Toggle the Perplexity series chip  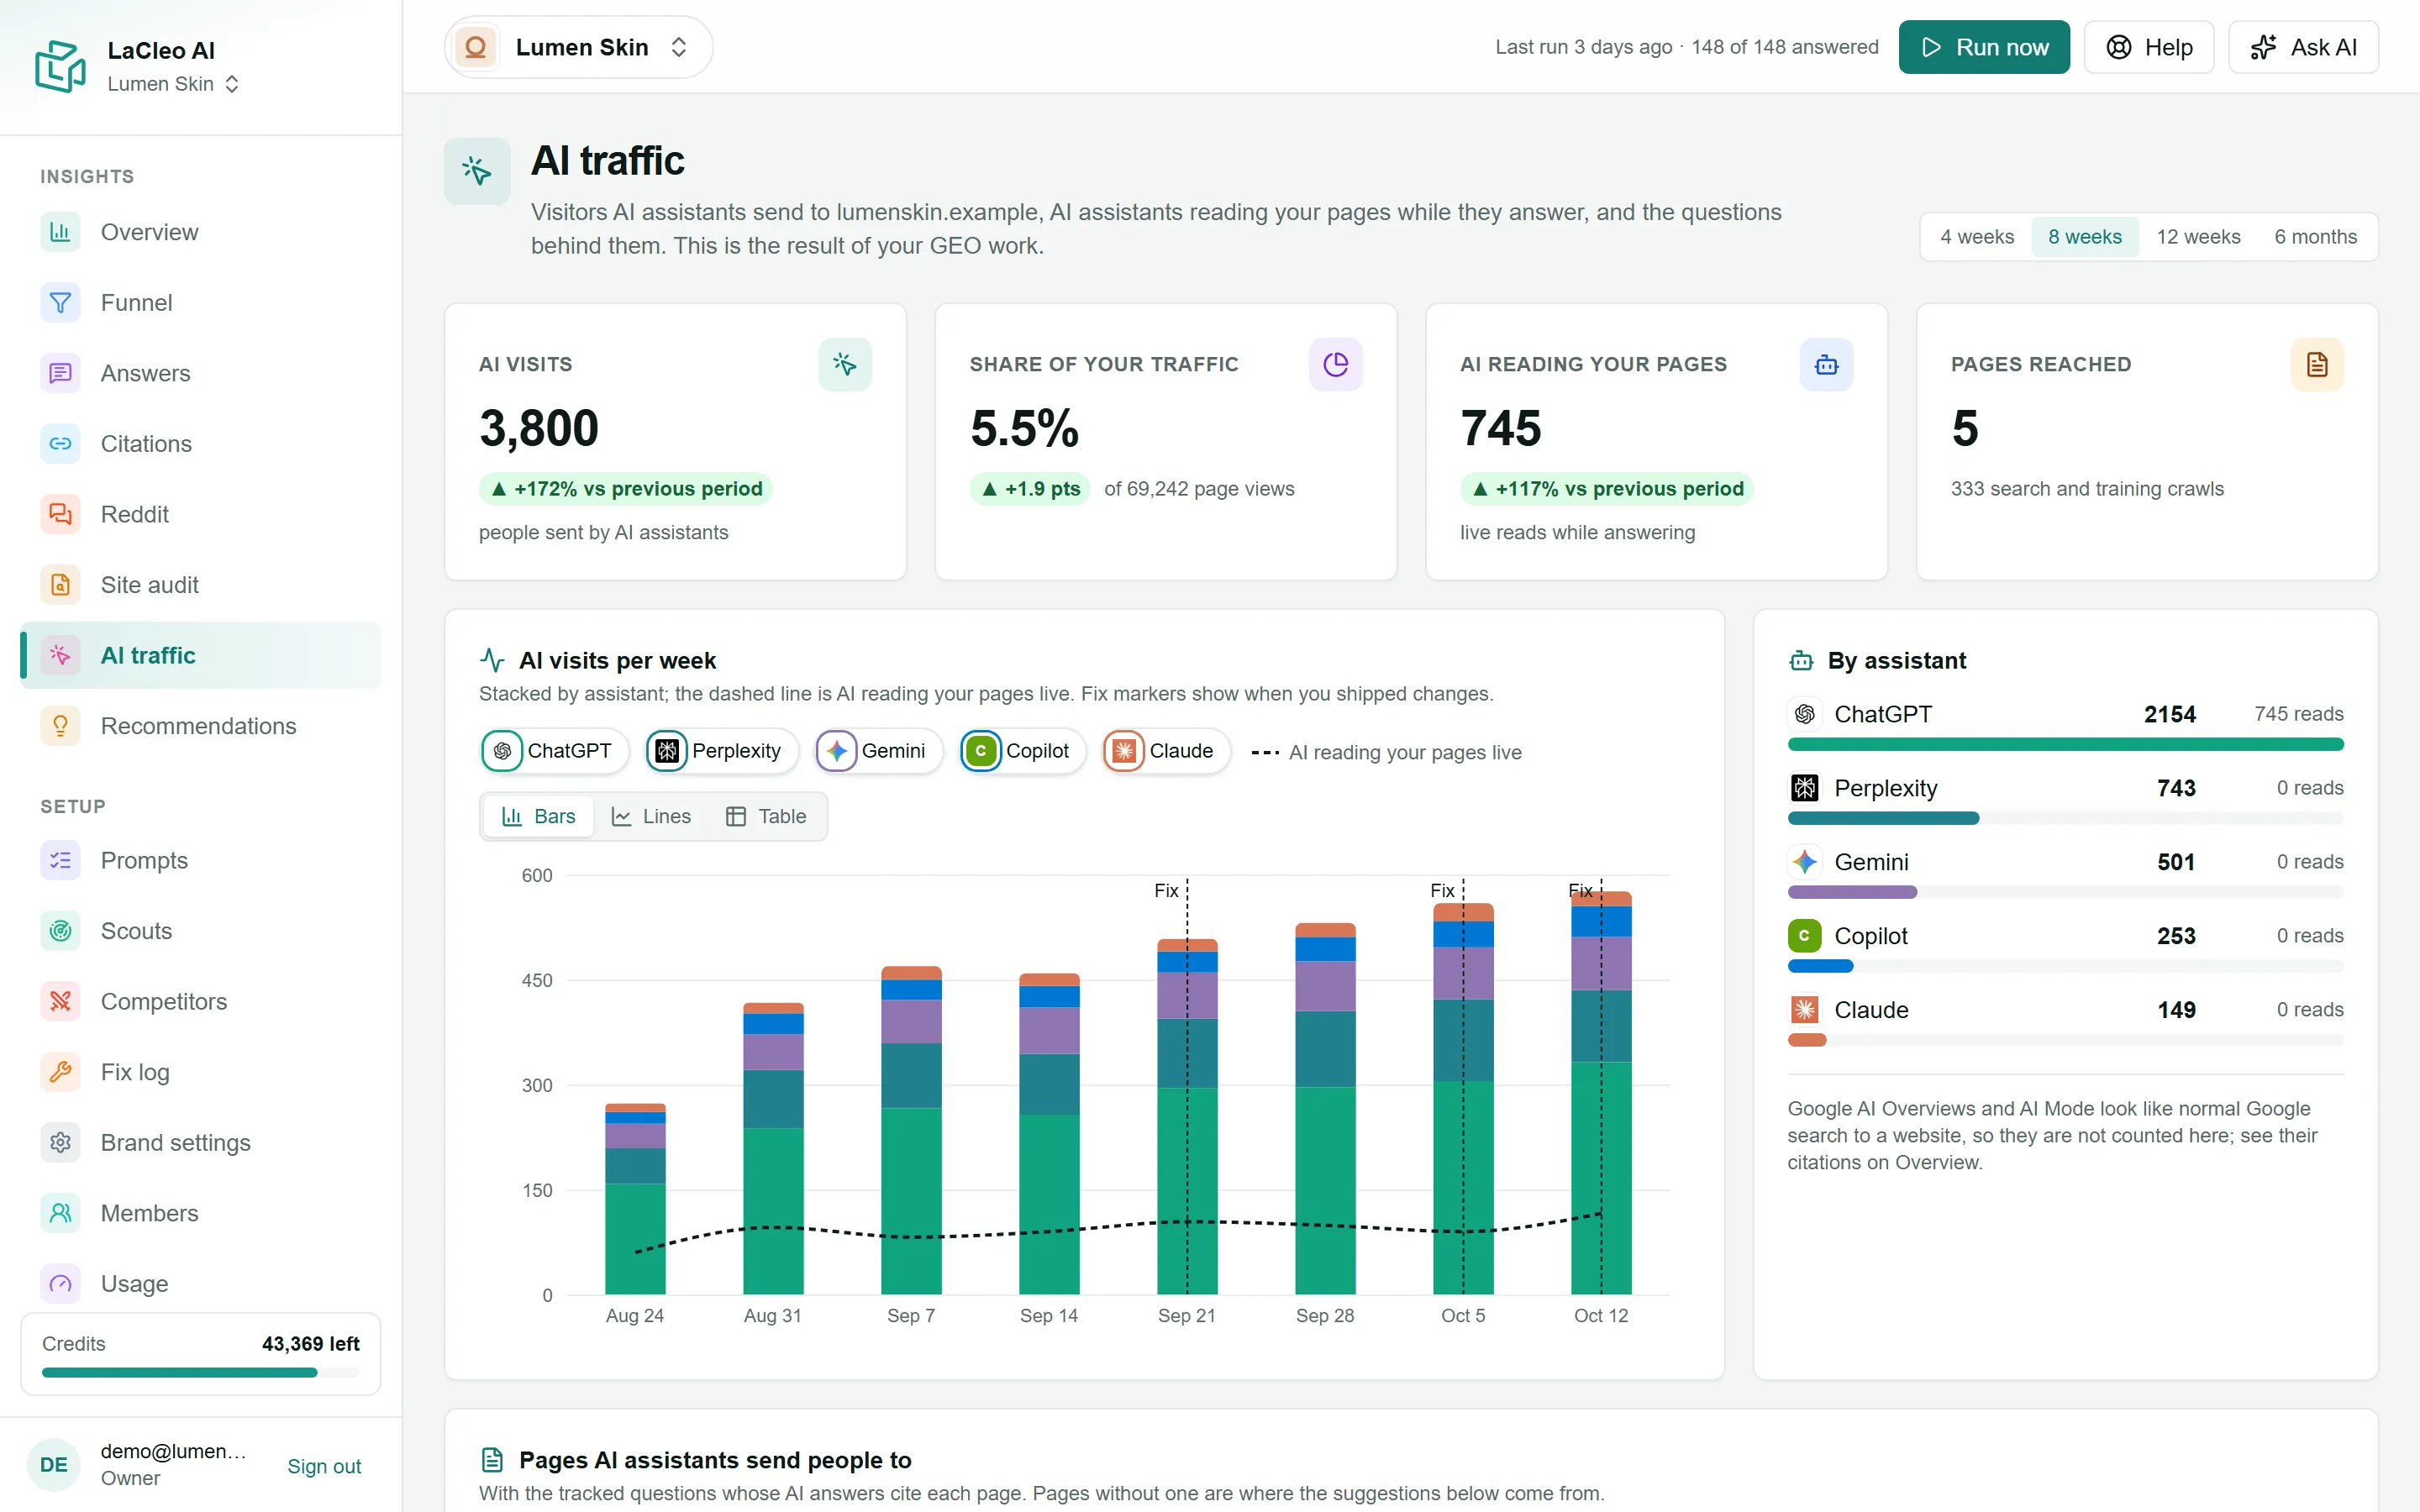721,751
